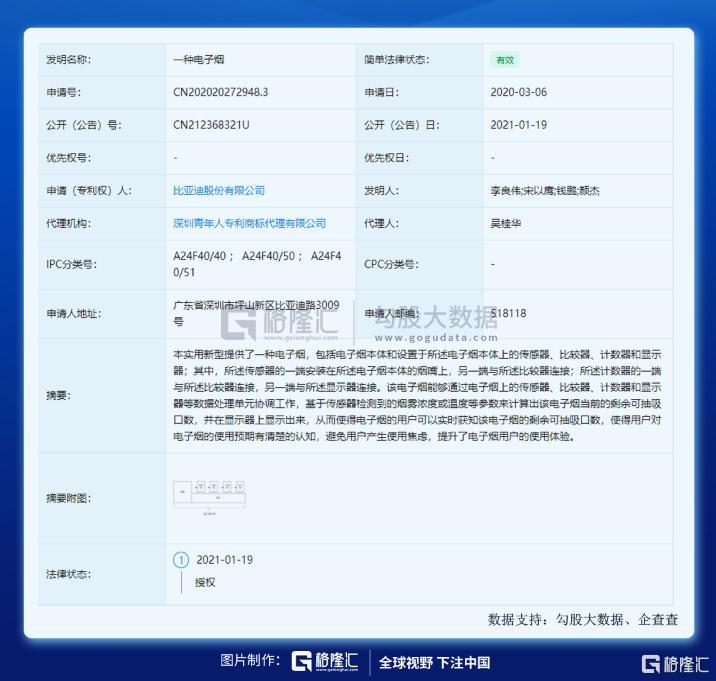Select publication number CN212368321U
The width and height of the screenshot is (716, 681).
(211, 125)
